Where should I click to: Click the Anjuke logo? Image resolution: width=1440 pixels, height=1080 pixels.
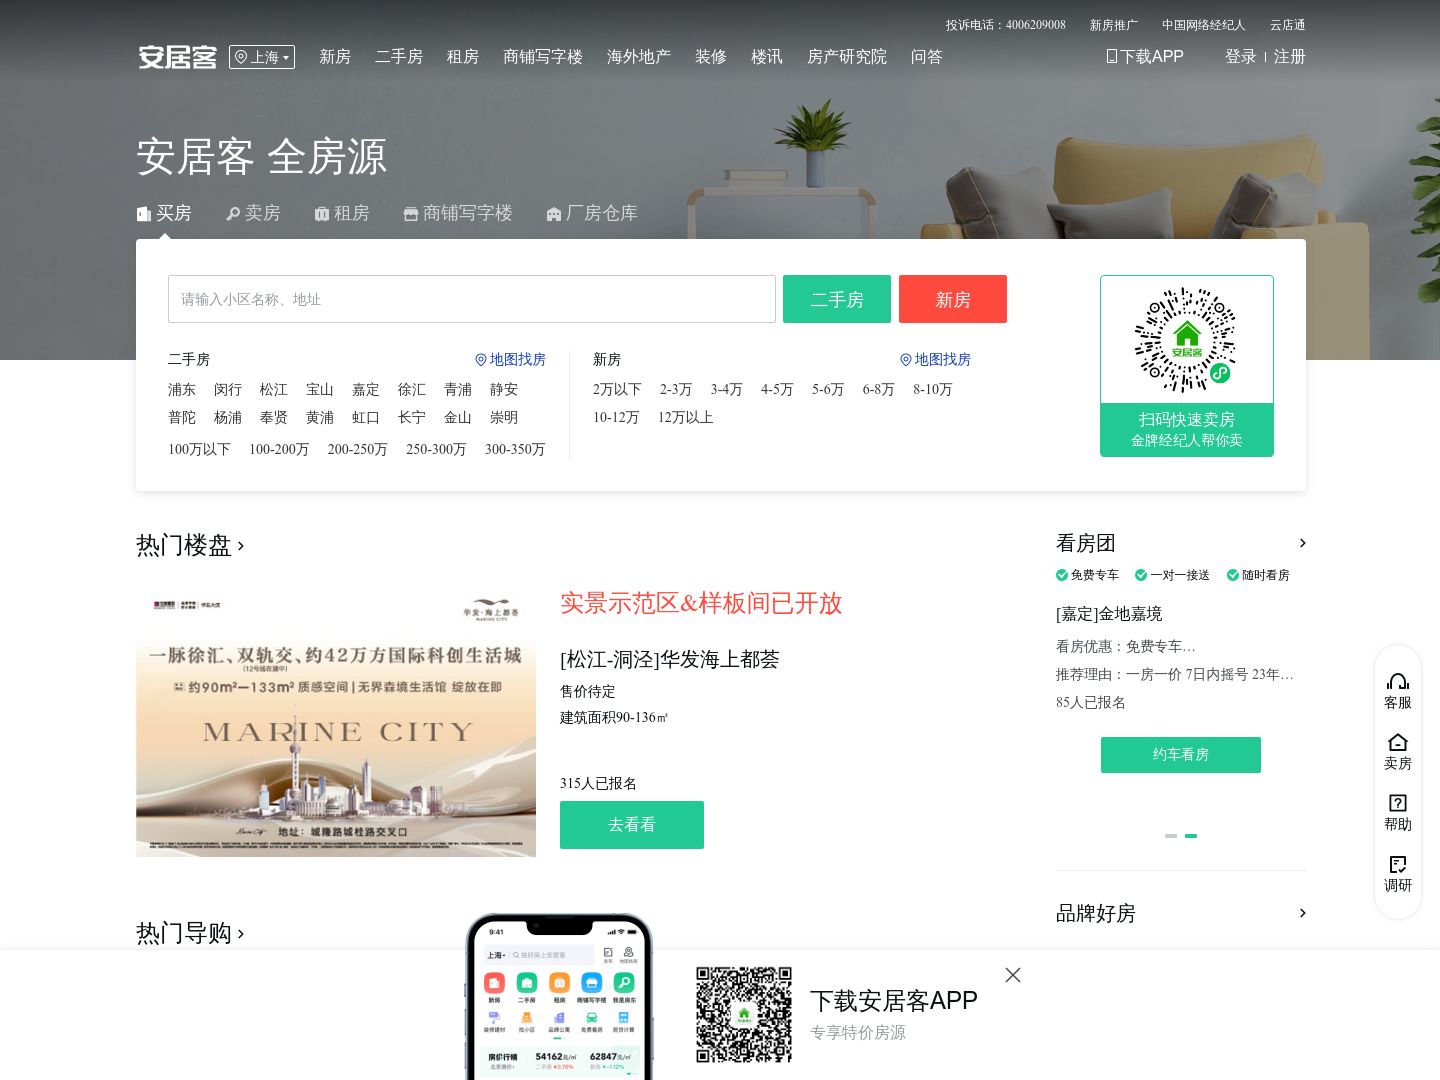tap(177, 57)
